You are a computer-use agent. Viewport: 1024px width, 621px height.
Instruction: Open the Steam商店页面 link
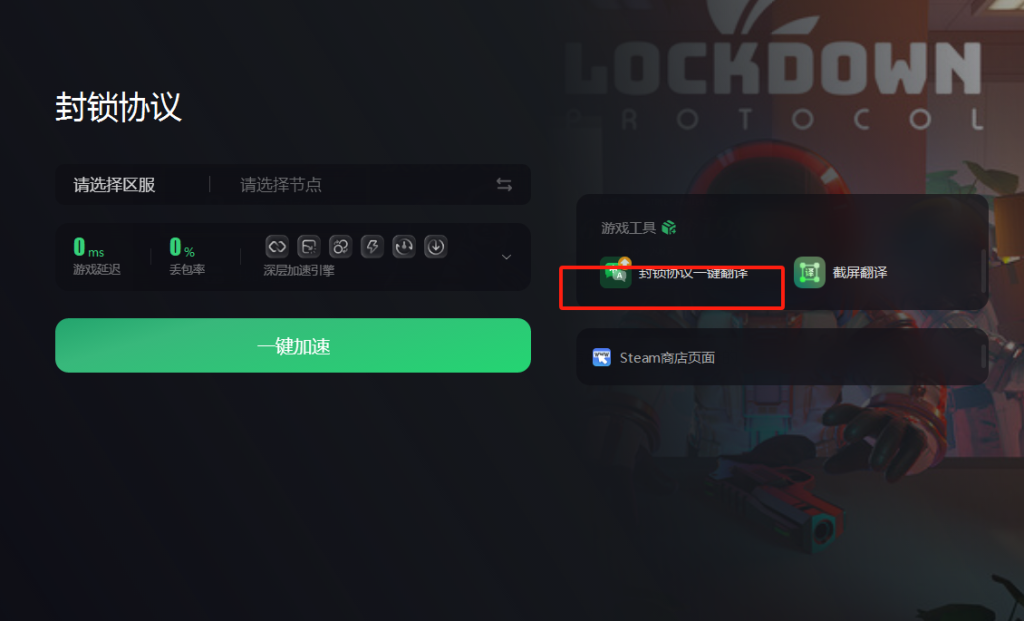point(667,358)
